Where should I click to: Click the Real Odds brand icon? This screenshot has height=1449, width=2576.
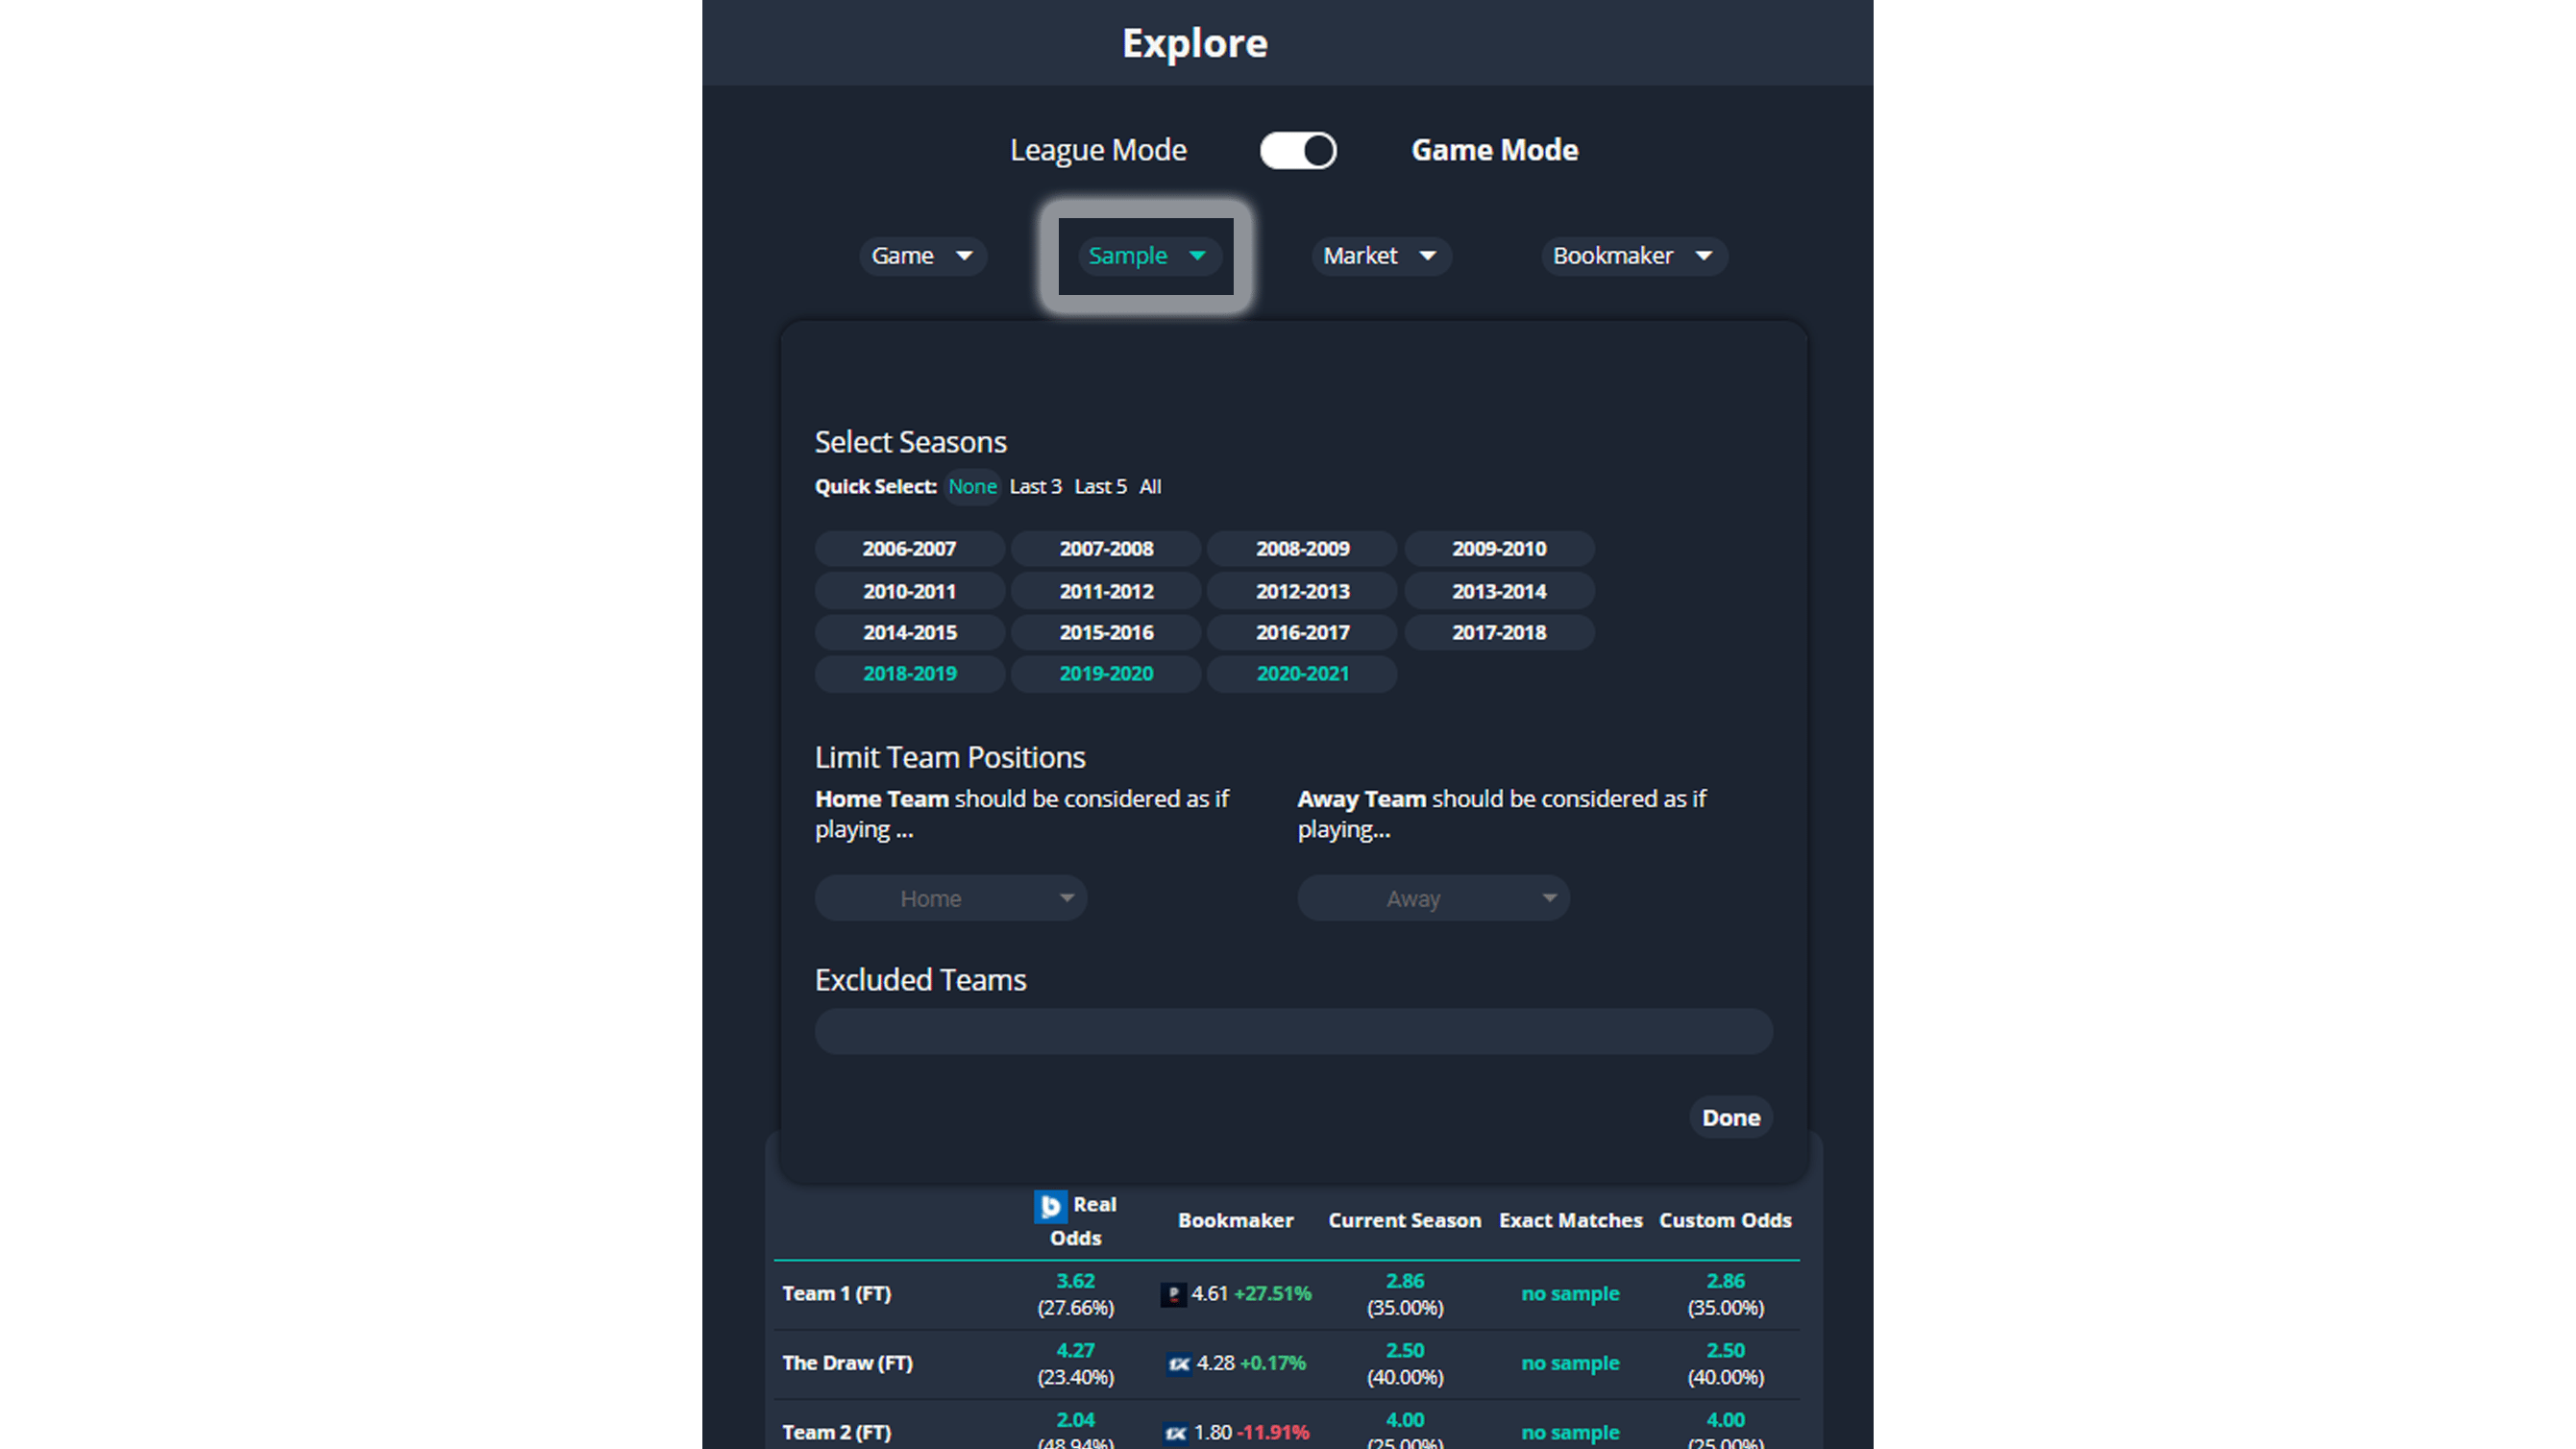tap(1050, 1207)
